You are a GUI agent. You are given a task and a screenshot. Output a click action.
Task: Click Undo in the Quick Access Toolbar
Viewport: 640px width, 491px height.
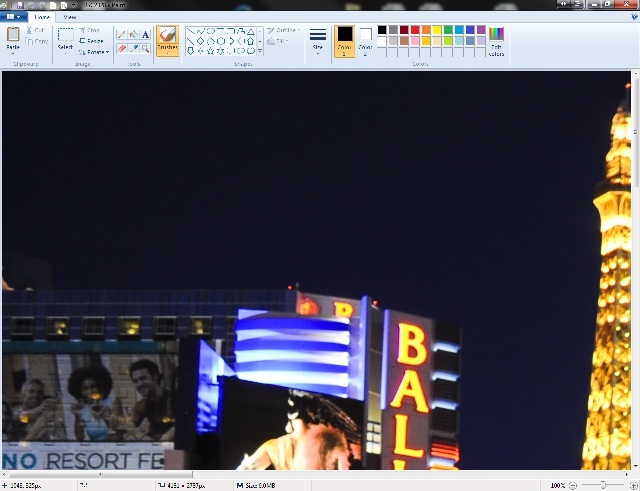[x=31, y=5]
